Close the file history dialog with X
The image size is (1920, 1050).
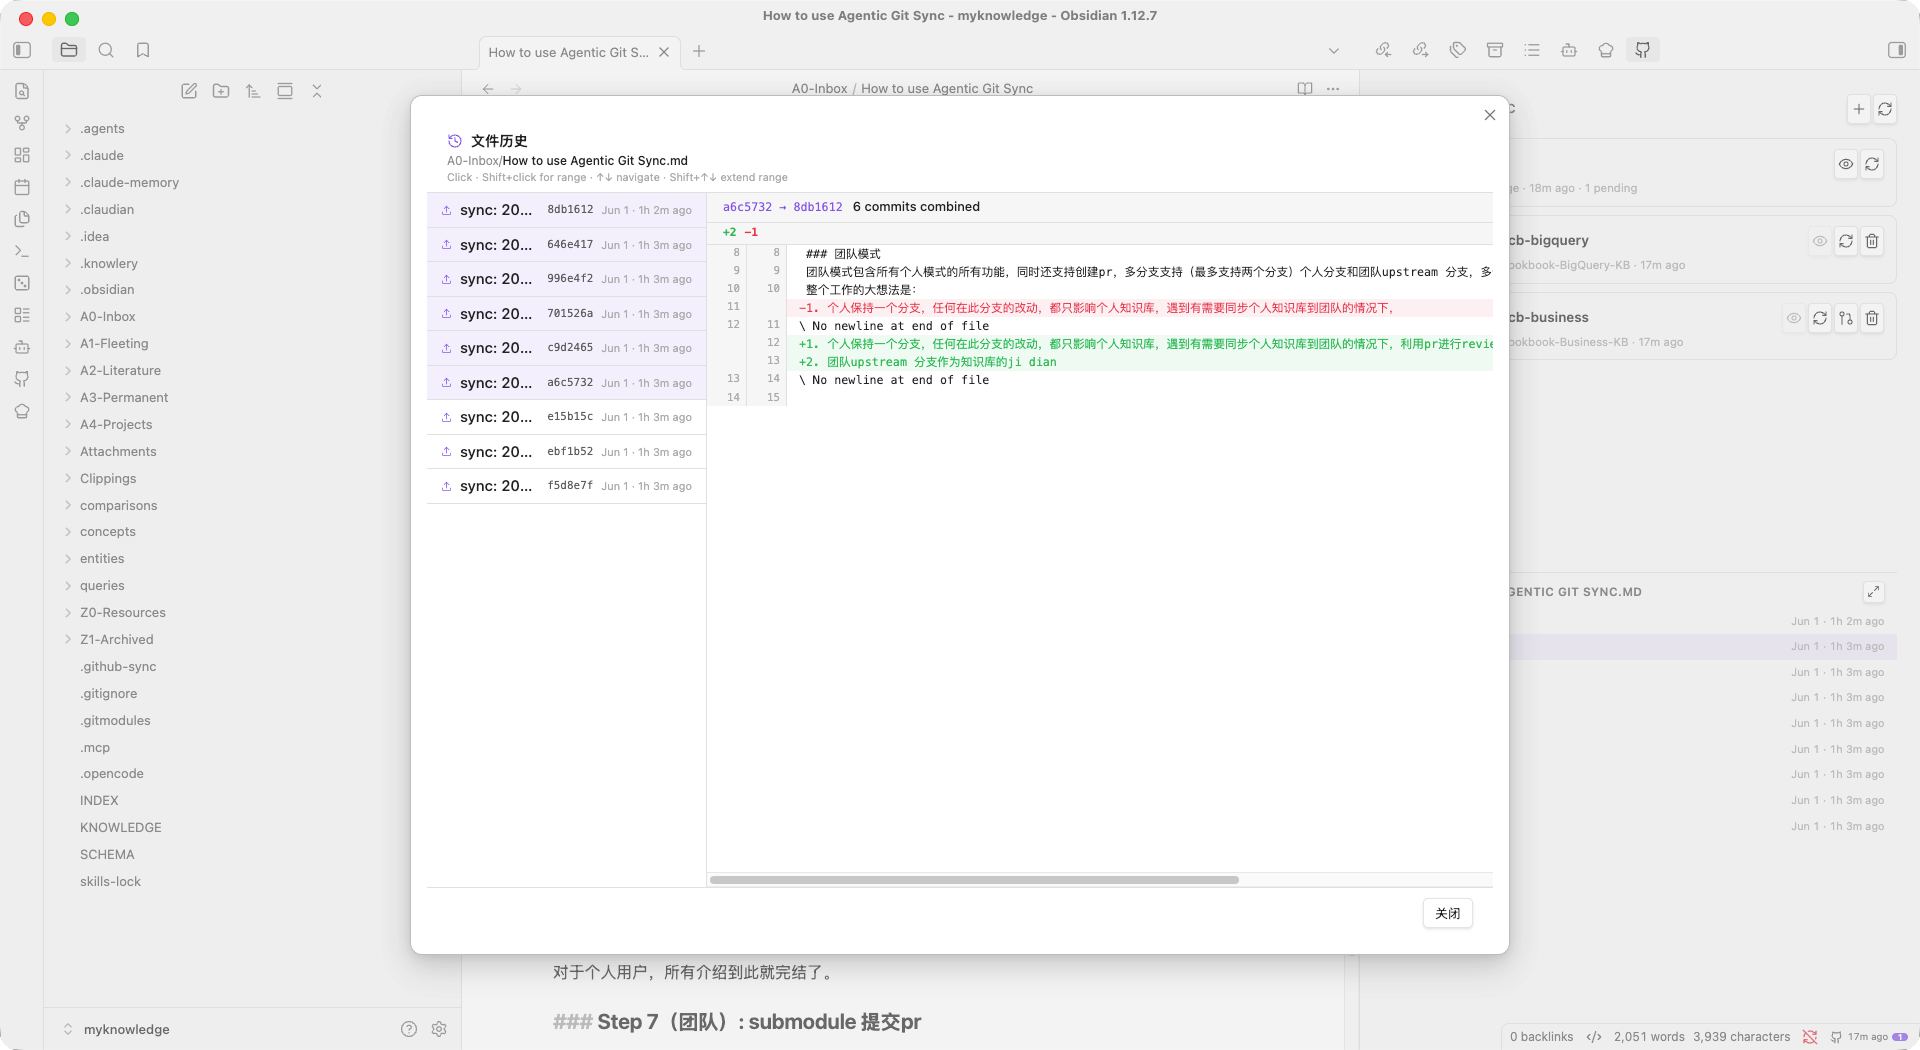1490,115
